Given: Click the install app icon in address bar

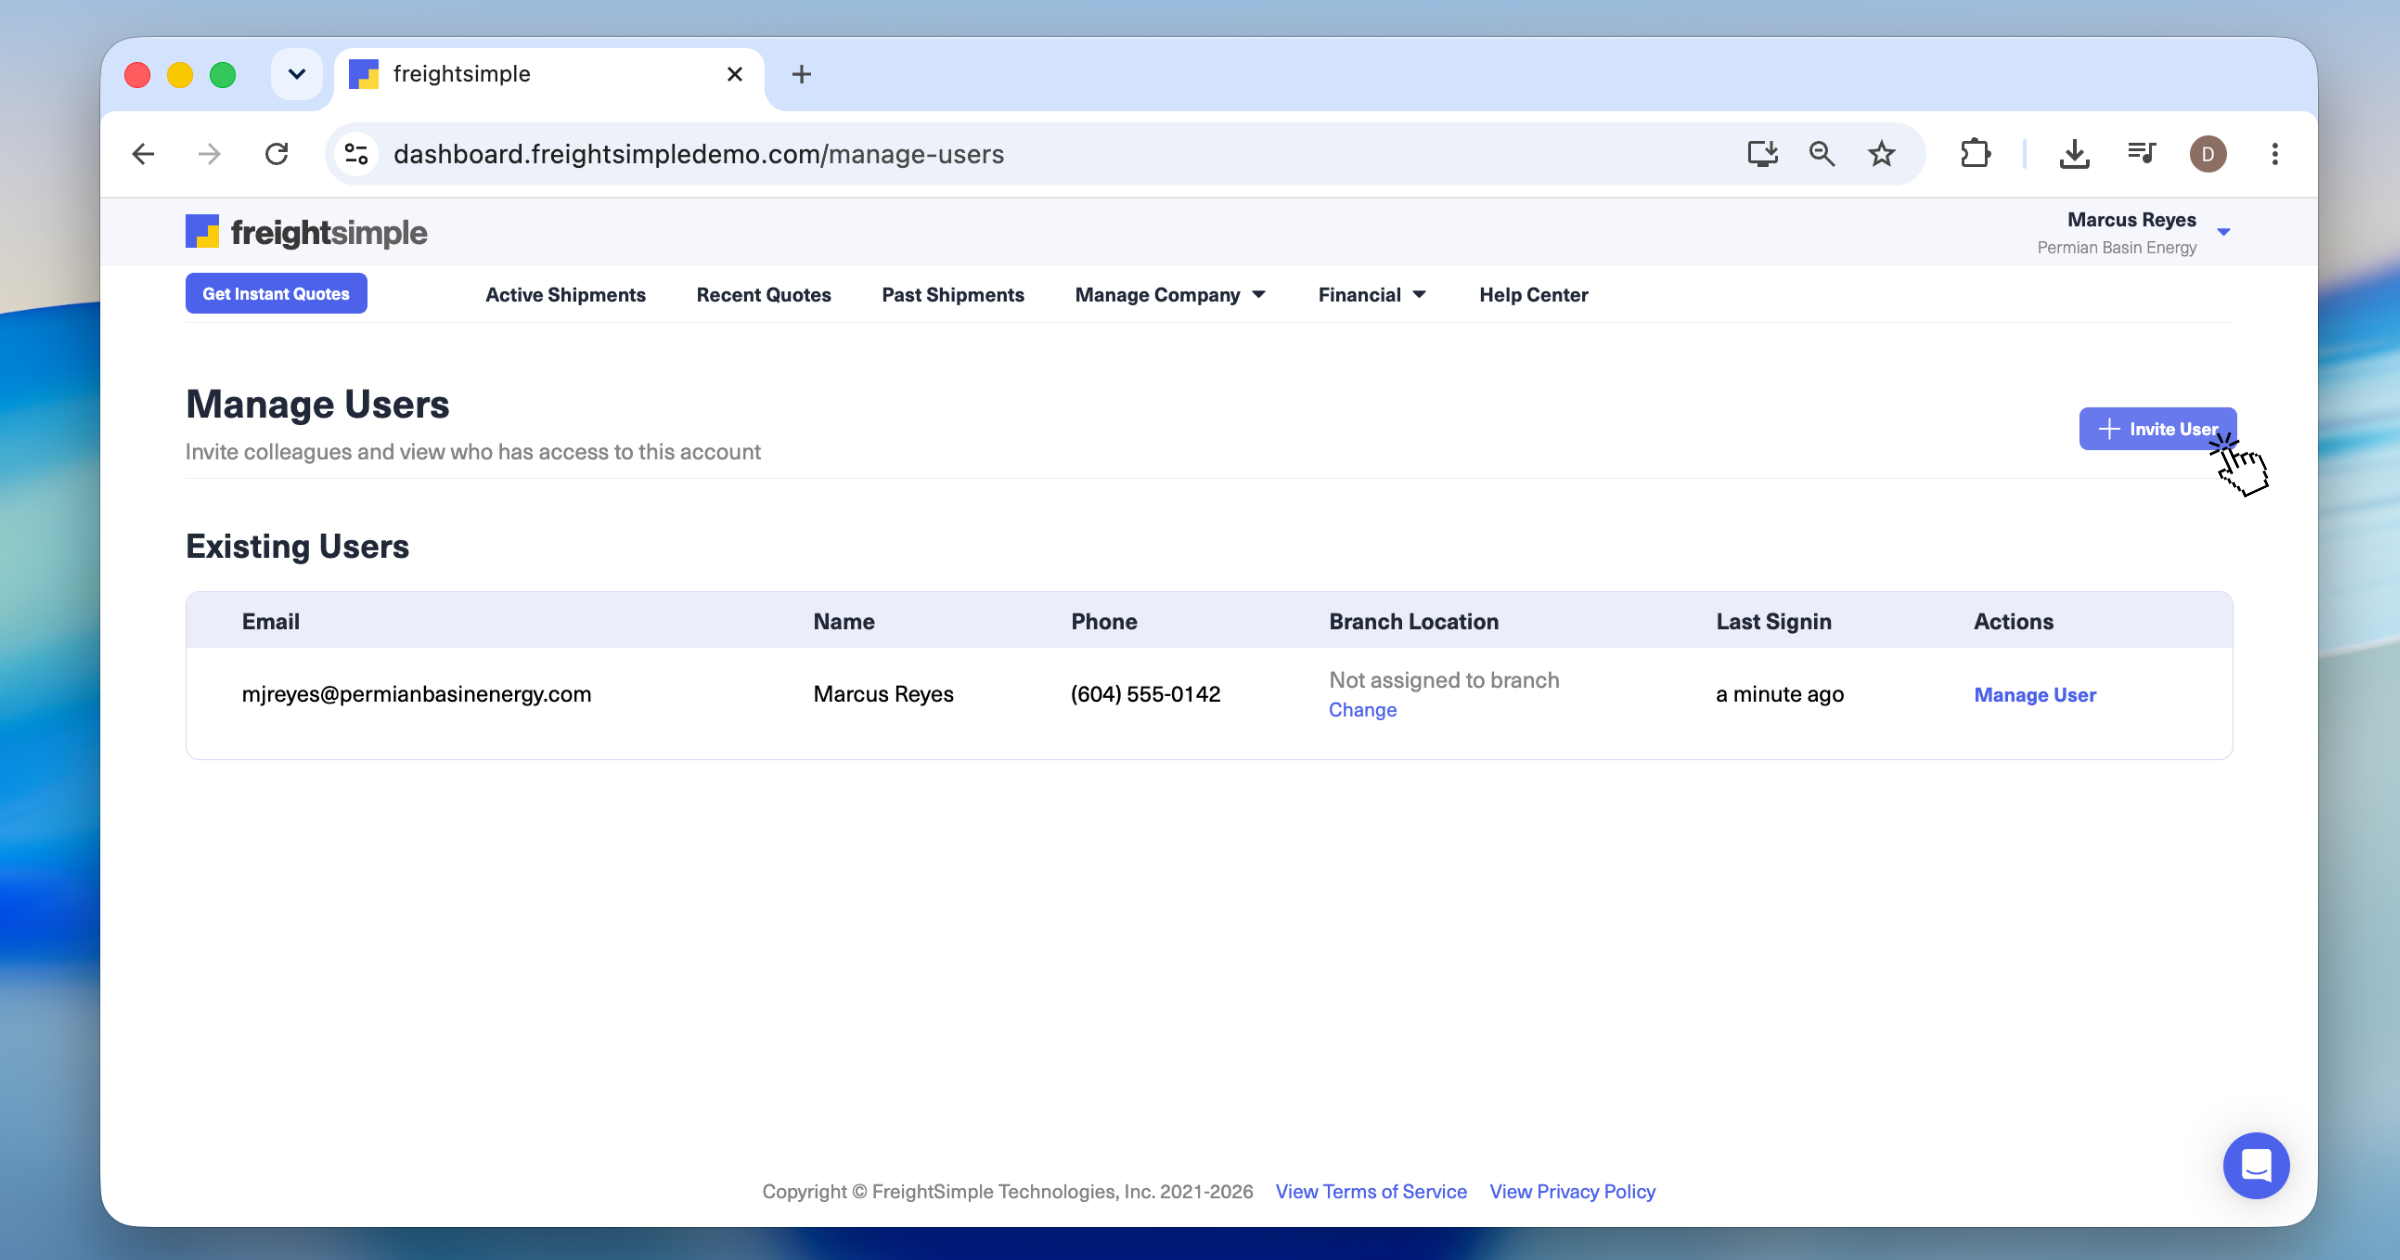Looking at the screenshot, I should [1762, 154].
